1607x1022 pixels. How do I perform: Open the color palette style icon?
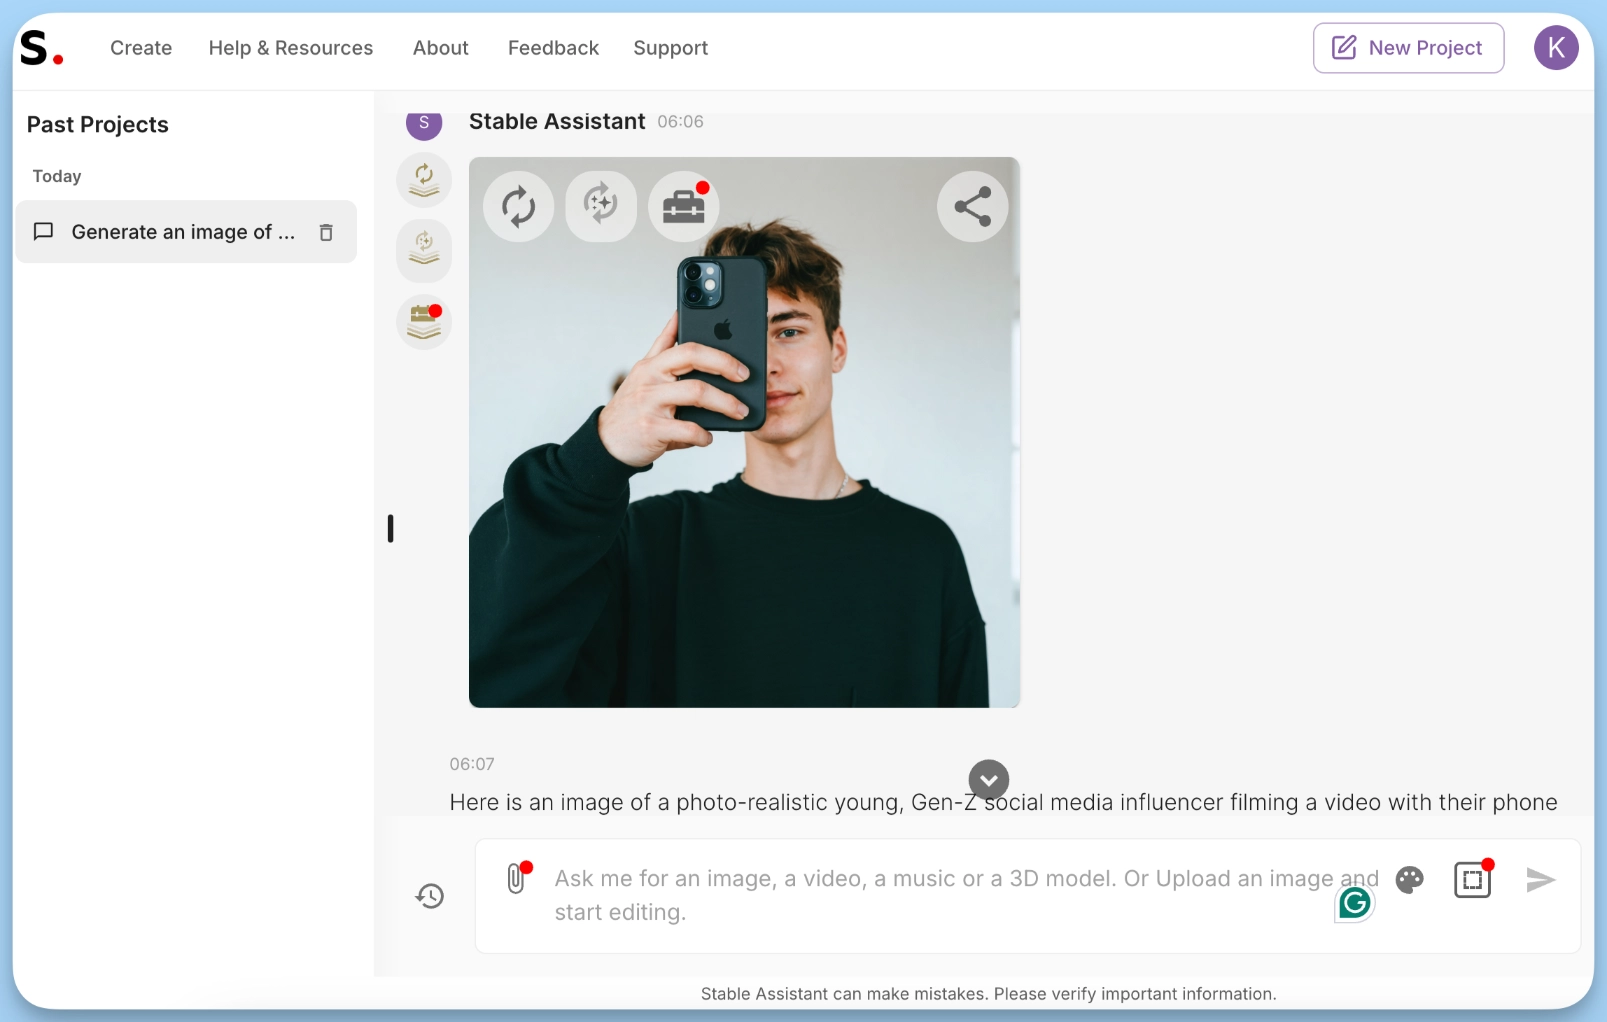click(1409, 880)
